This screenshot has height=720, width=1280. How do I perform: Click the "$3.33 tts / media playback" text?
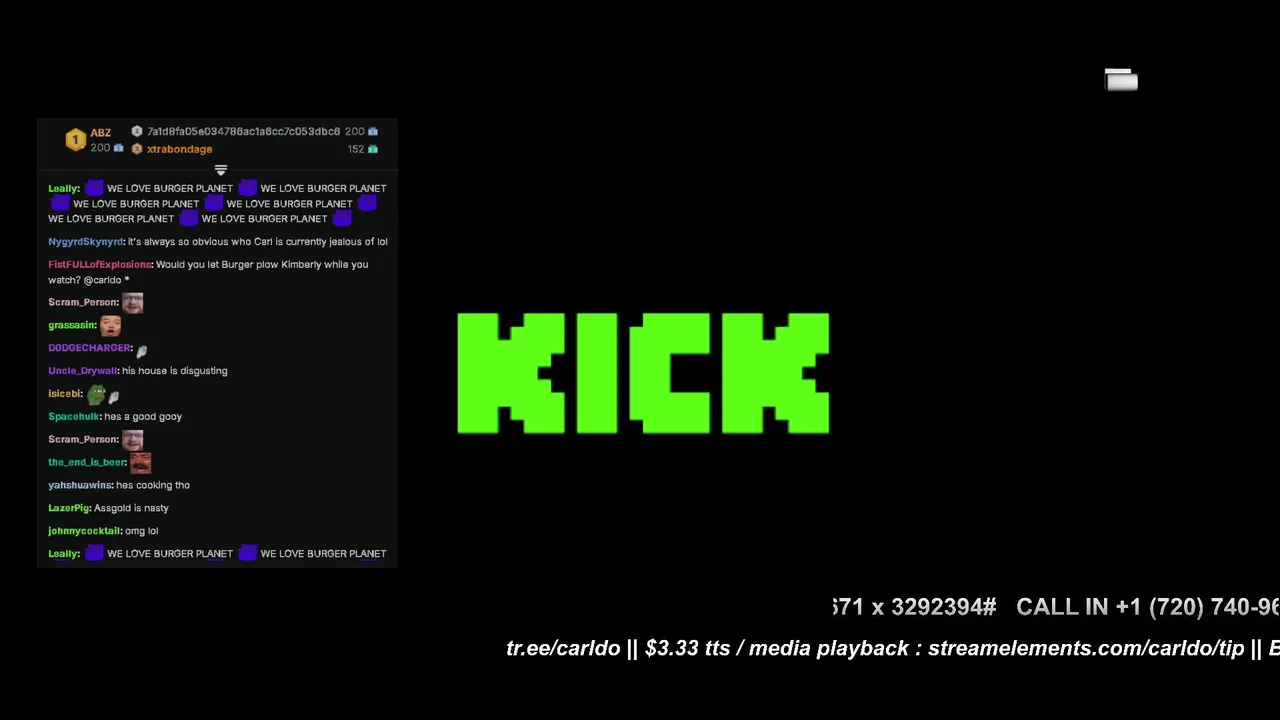tap(777, 648)
